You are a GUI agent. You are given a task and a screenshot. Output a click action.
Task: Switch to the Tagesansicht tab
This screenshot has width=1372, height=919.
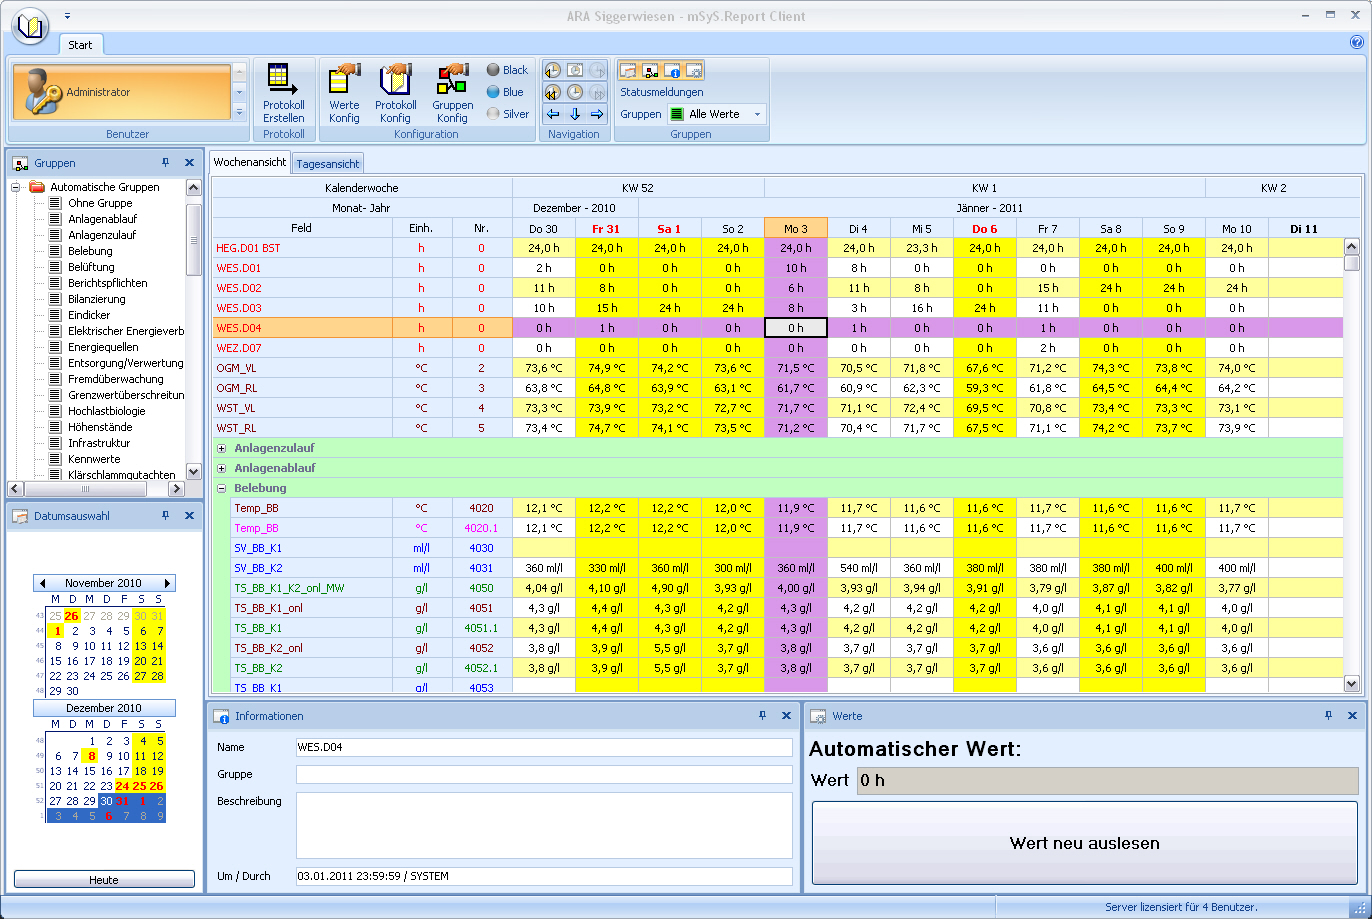point(327,164)
